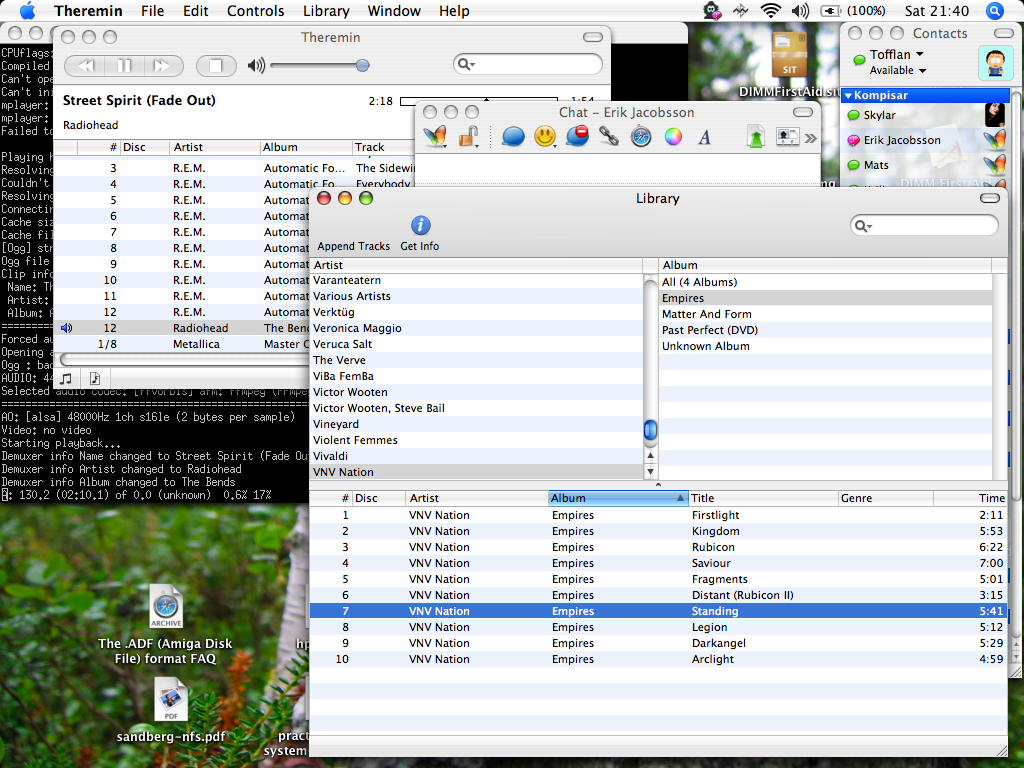1024x768 pixels.
Task: Open MSN butterfly service menu in chat
Action: point(435,137)
